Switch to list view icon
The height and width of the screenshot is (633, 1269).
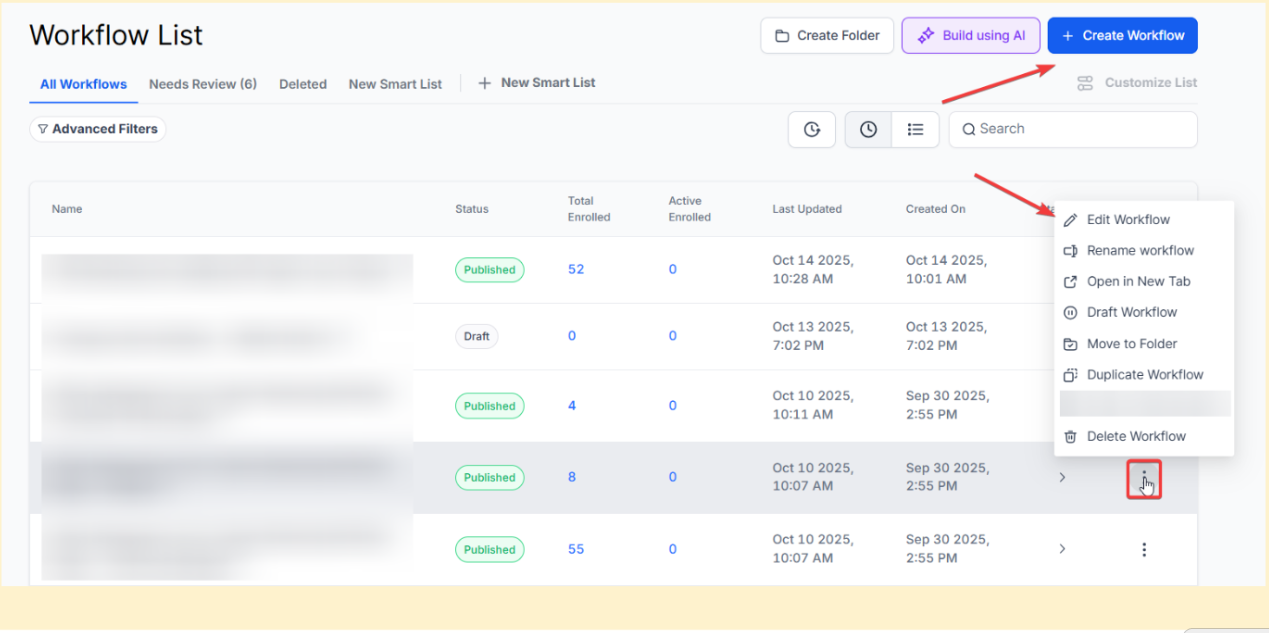915,130
